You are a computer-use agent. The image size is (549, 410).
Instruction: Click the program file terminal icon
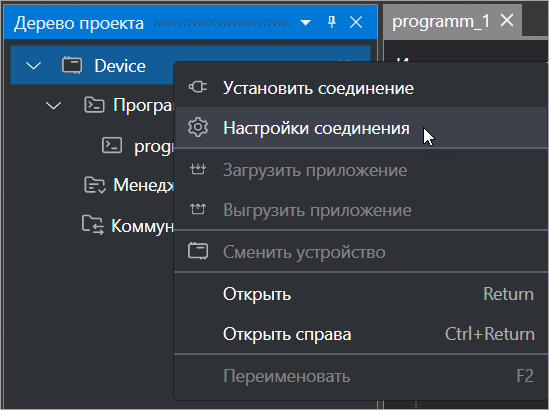[112, 145]
